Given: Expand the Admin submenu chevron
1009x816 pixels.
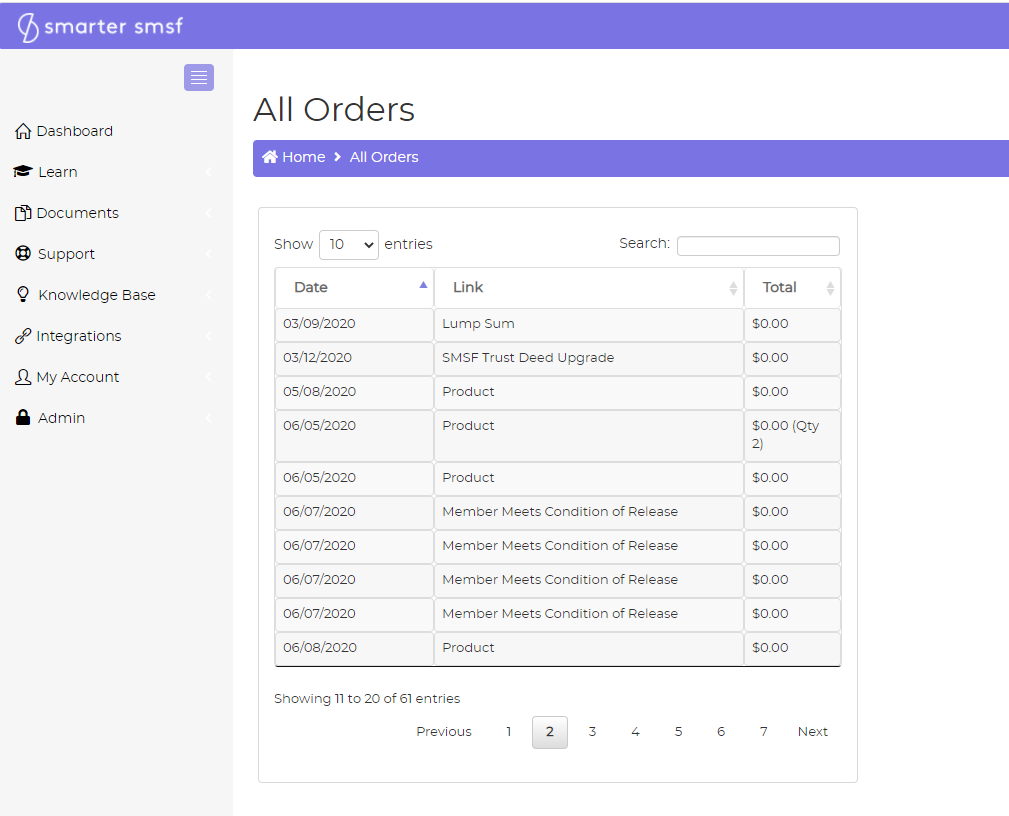Looking at the screenshot, I should pos(208,418).
